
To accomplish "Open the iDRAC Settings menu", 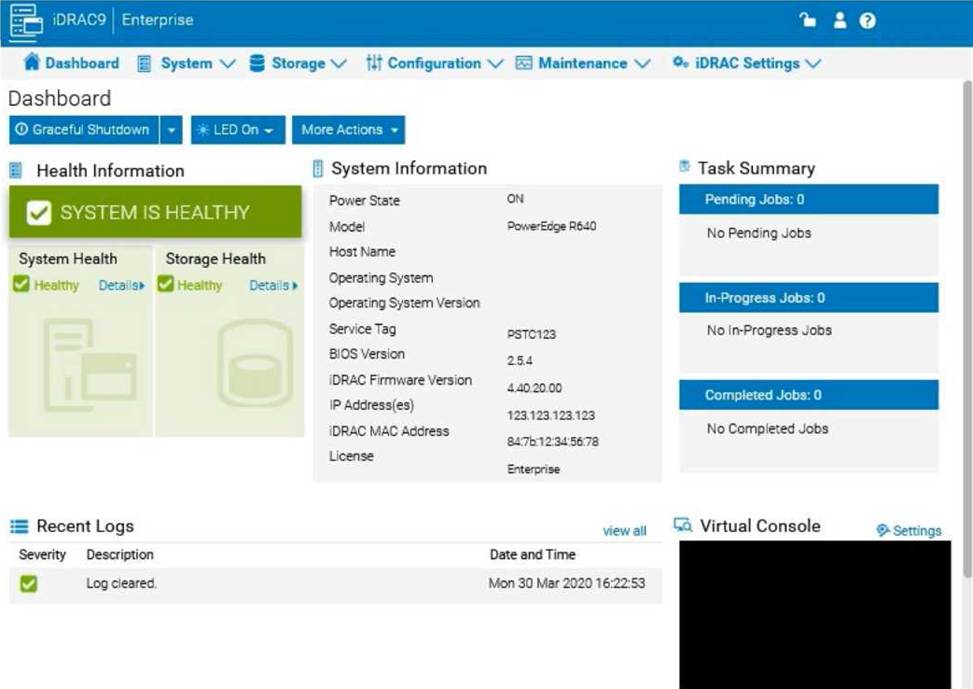I will [x=746, y=63].
